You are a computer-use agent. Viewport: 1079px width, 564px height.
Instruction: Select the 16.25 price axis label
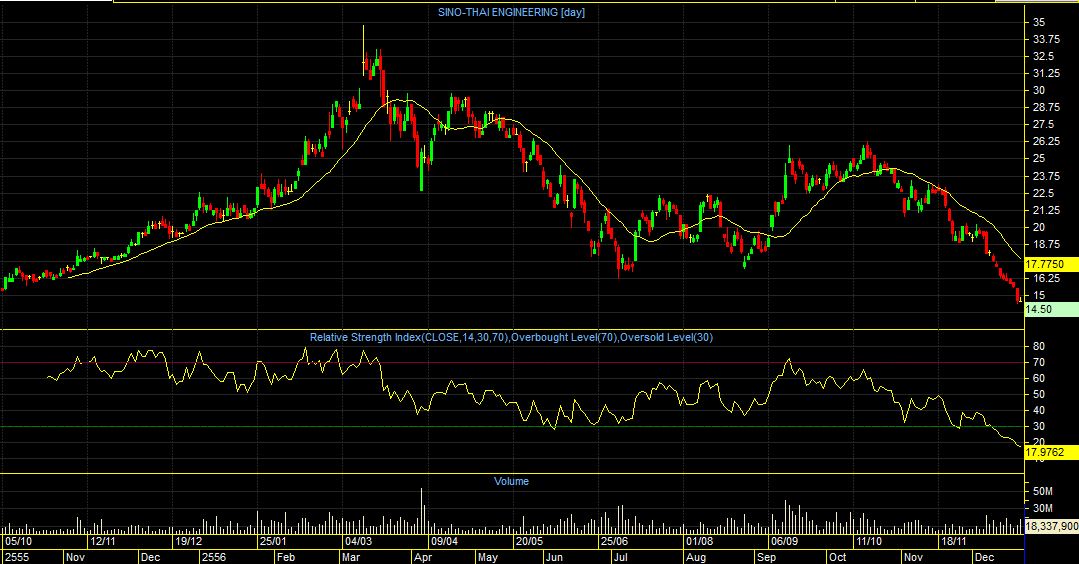[1045, 279]
